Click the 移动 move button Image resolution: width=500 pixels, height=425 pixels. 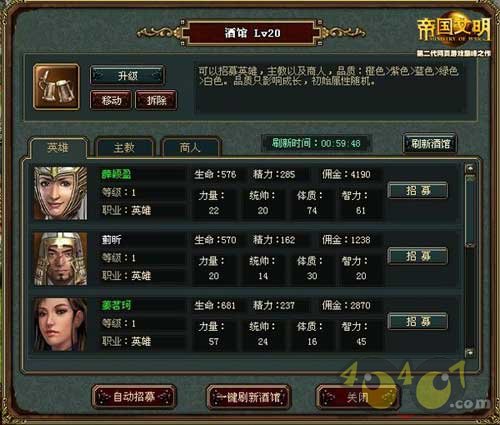[111, 100]
